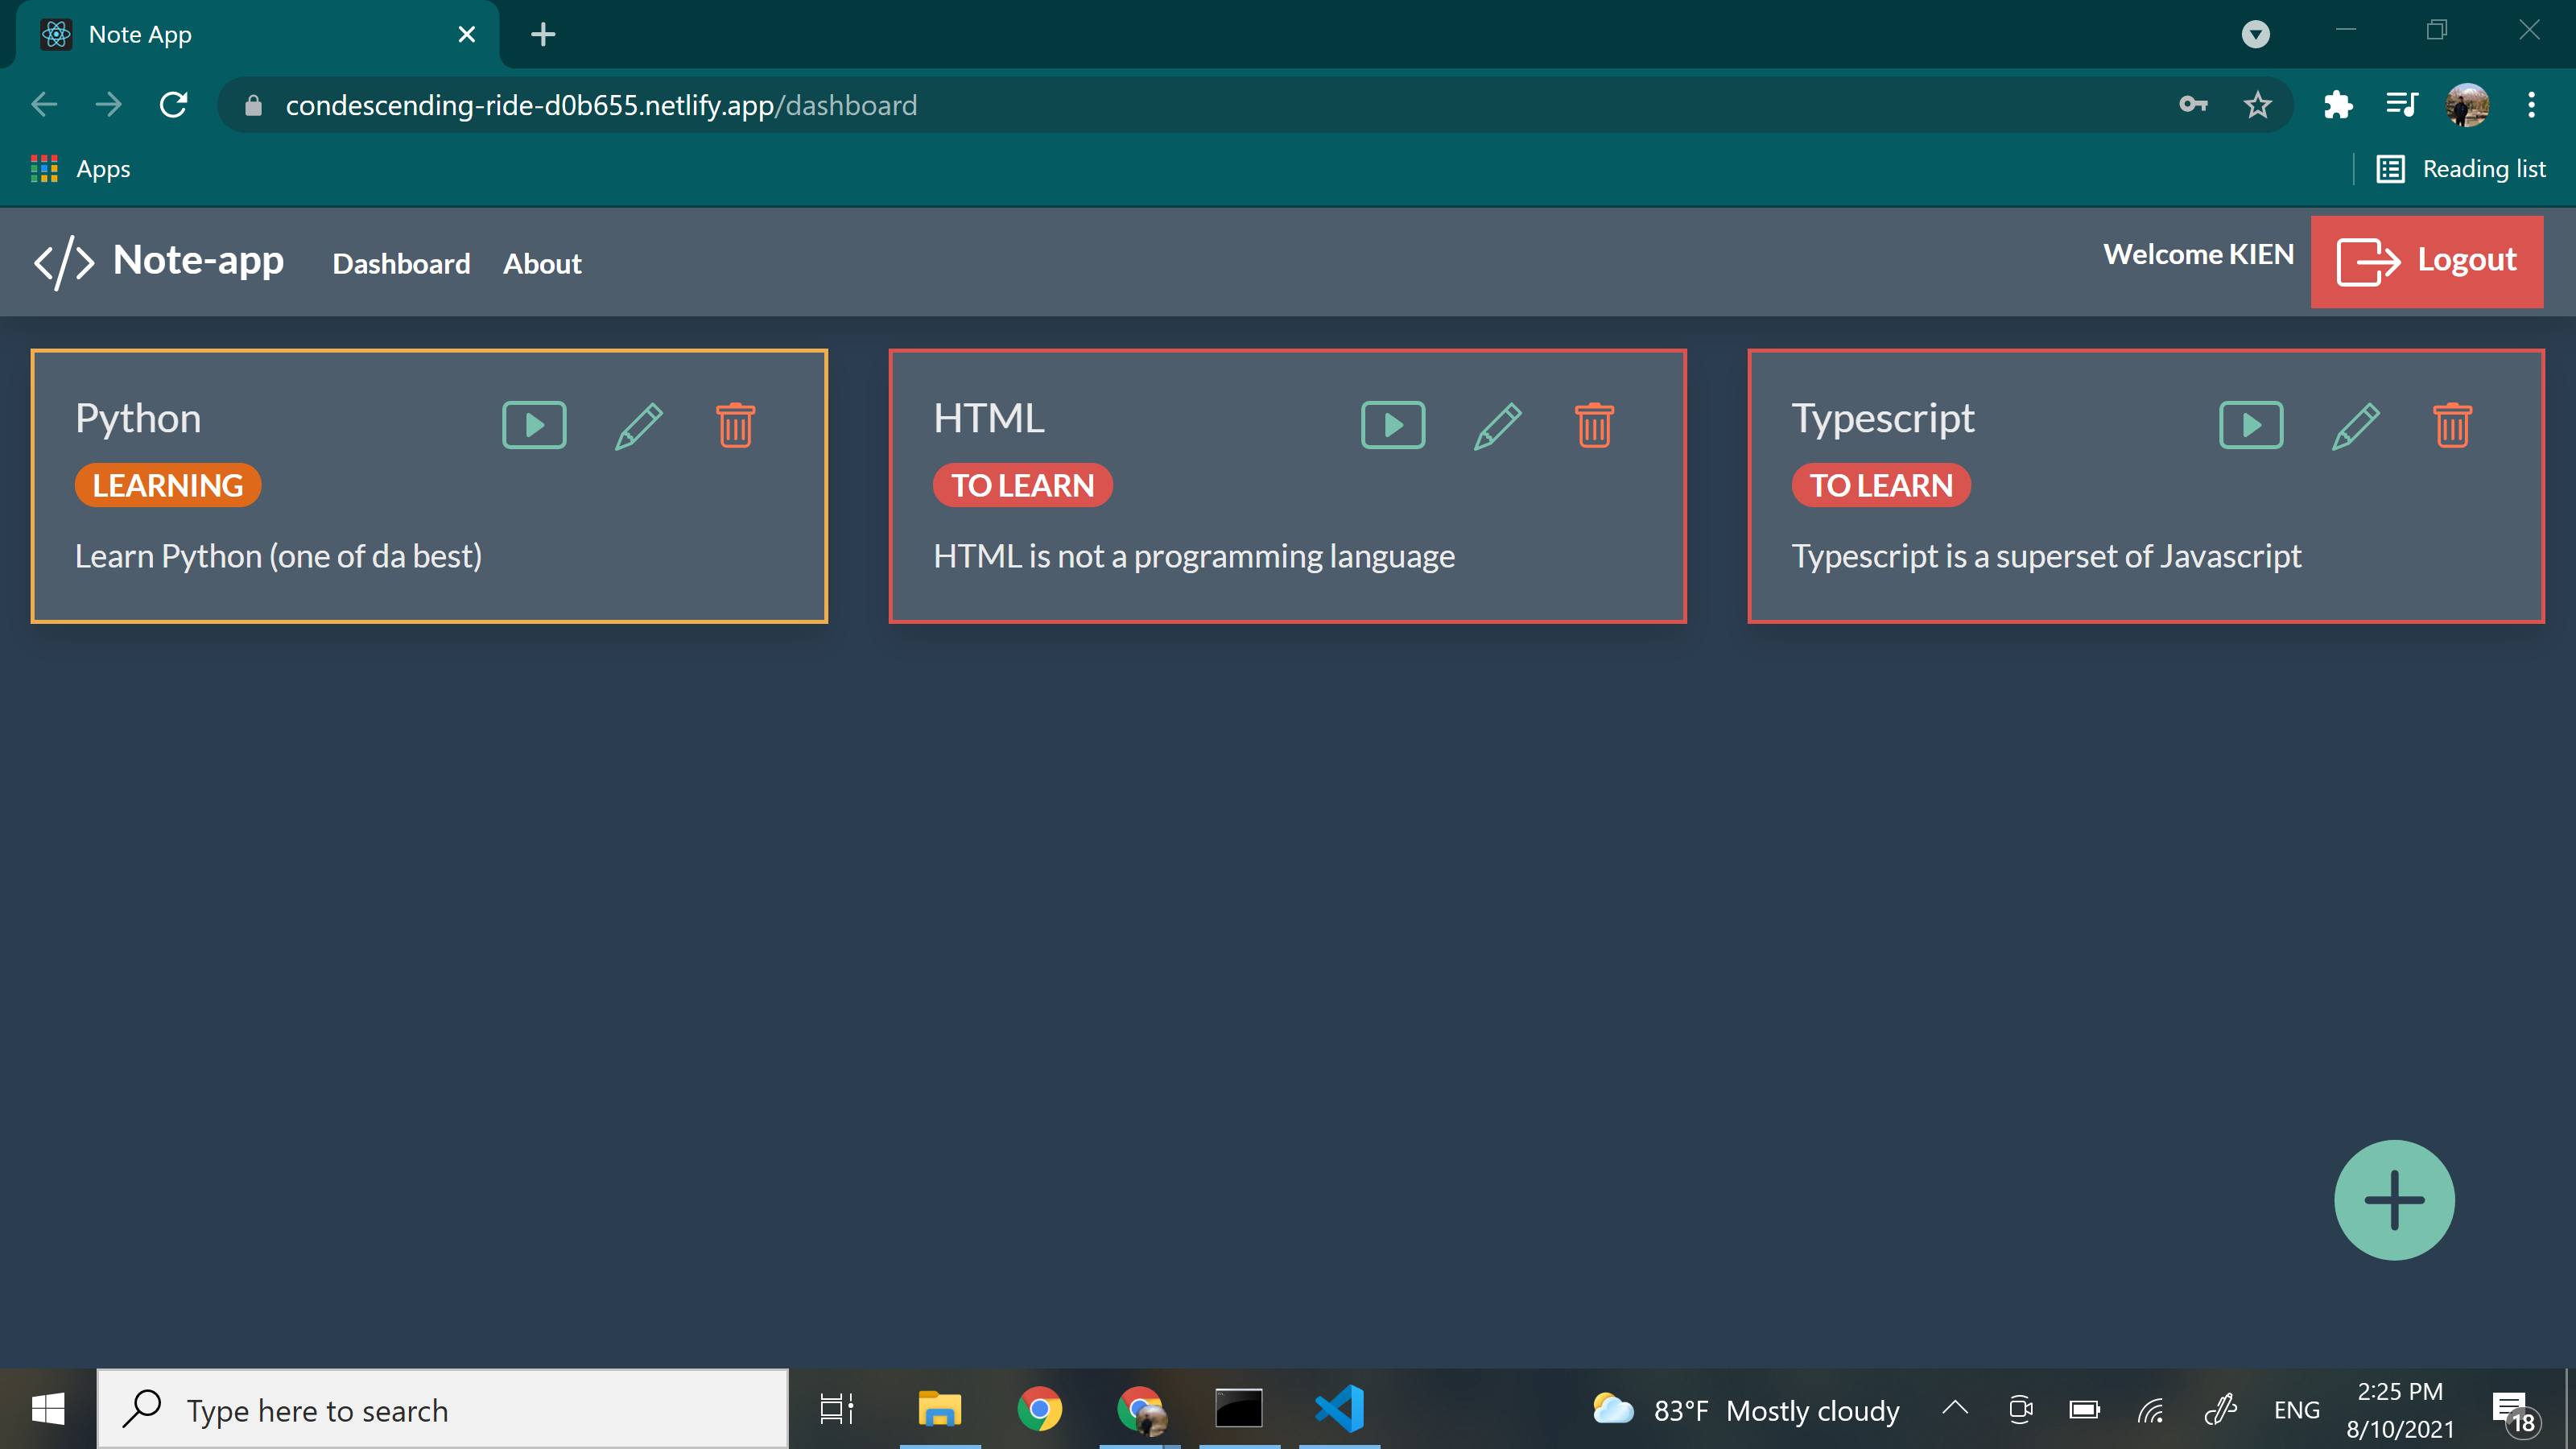Click the pencil edit icon on the HTML card
2576x1449 pixels.
[1497, 426]
